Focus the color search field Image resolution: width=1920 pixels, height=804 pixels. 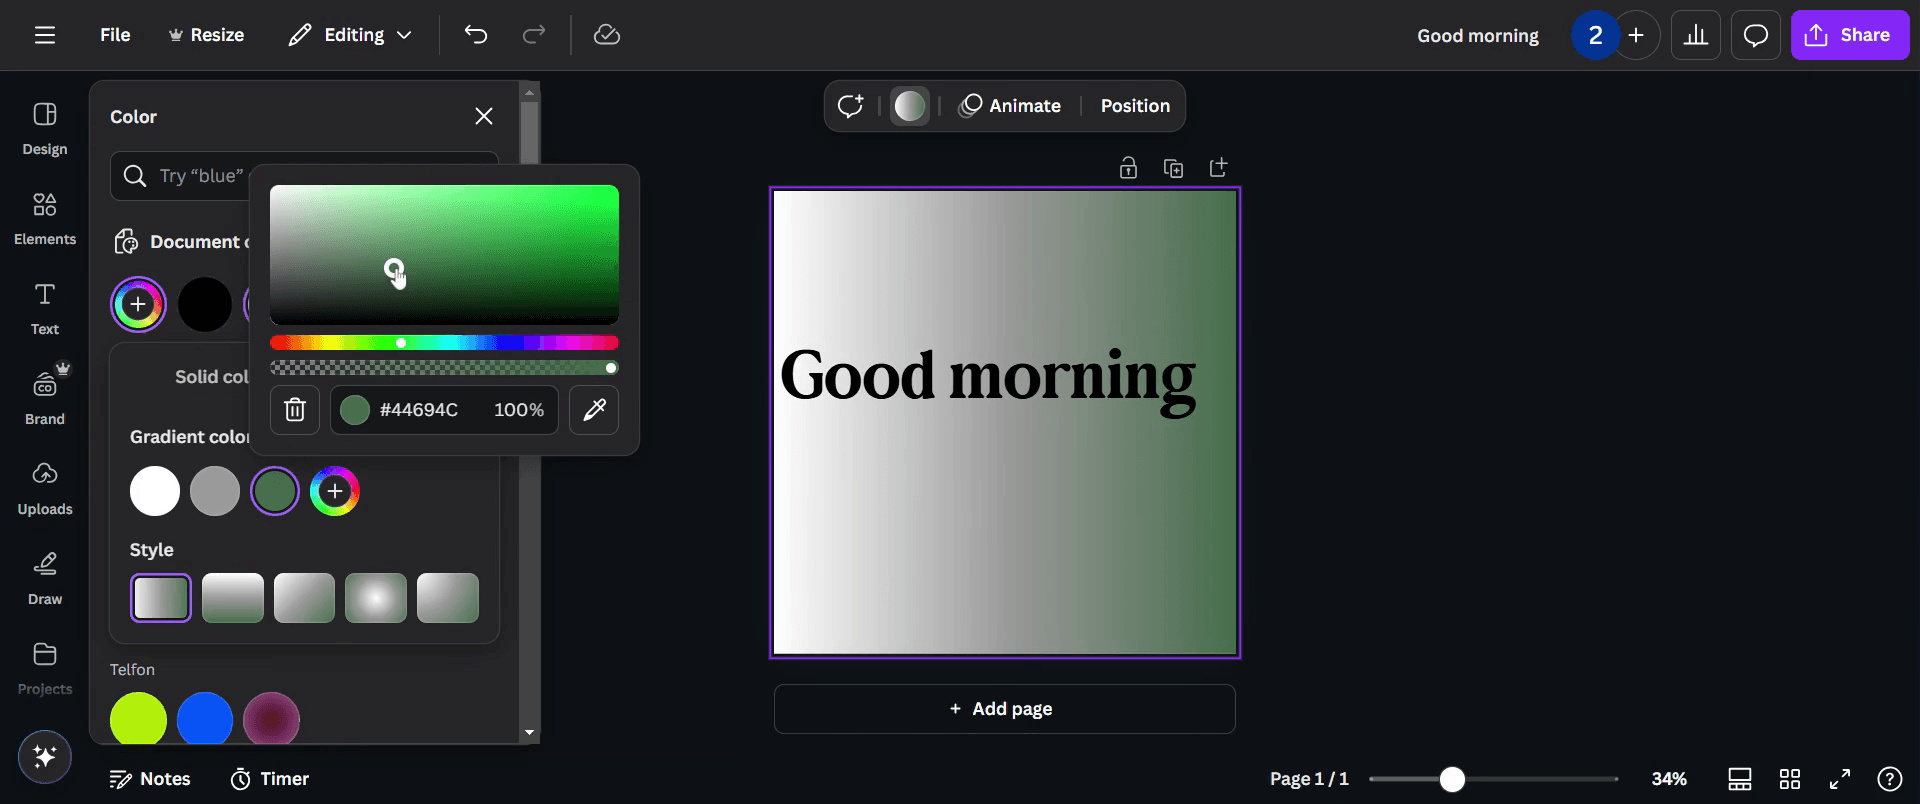click(x=304, y=176)
